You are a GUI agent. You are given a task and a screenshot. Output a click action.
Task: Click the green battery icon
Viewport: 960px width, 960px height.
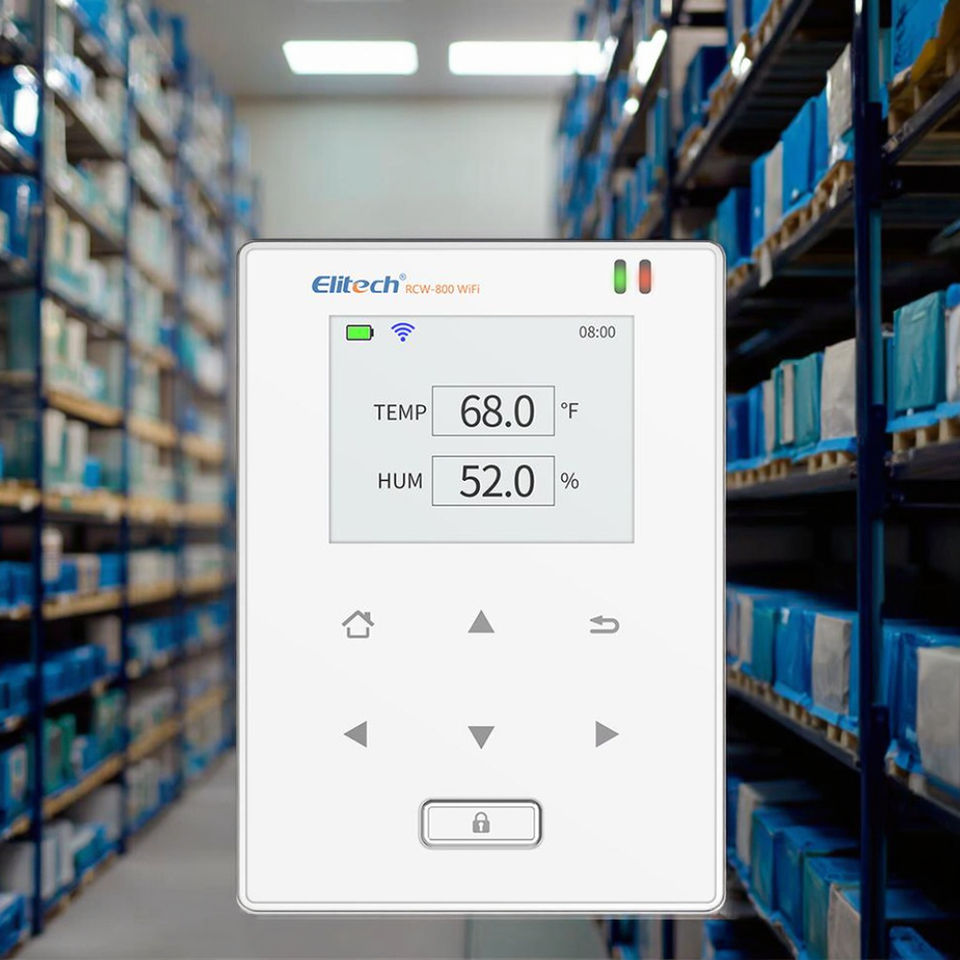coord(360,332)
